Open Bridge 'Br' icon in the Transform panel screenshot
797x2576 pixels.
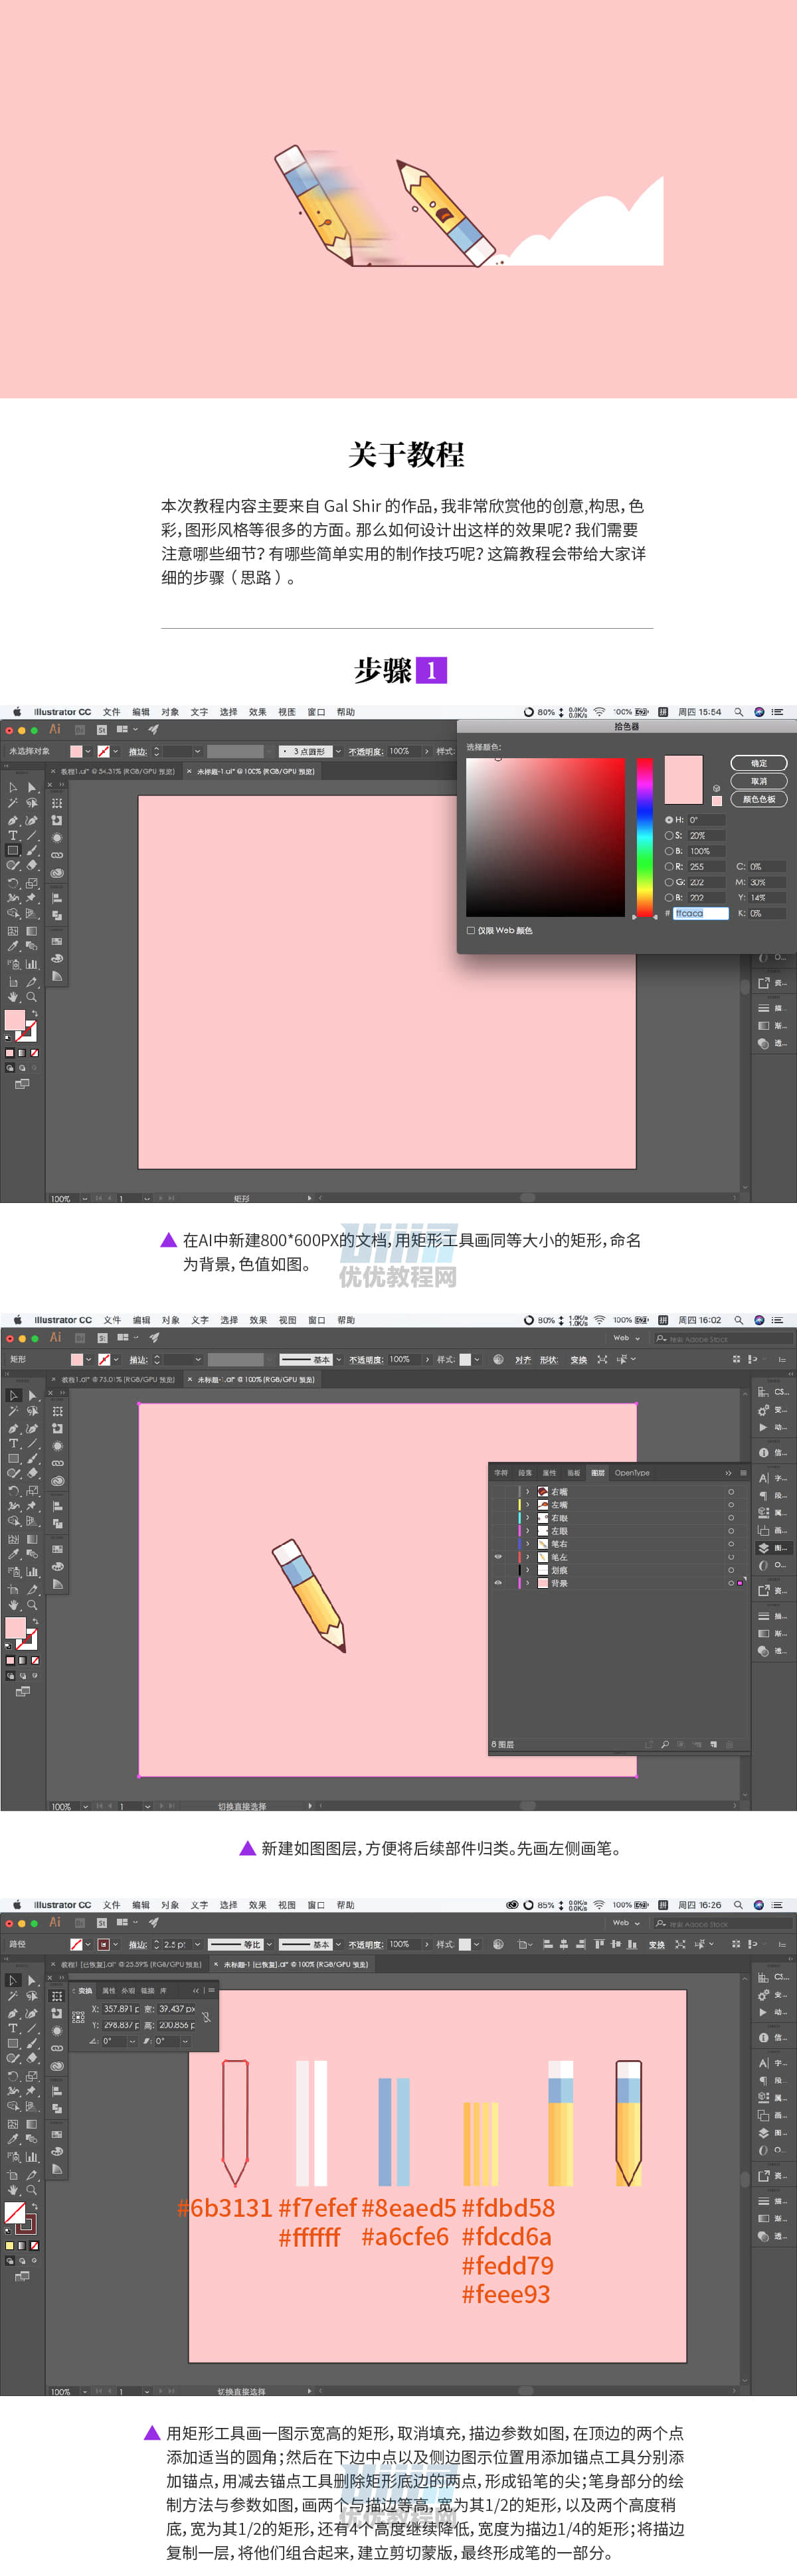click(81, 1922)
